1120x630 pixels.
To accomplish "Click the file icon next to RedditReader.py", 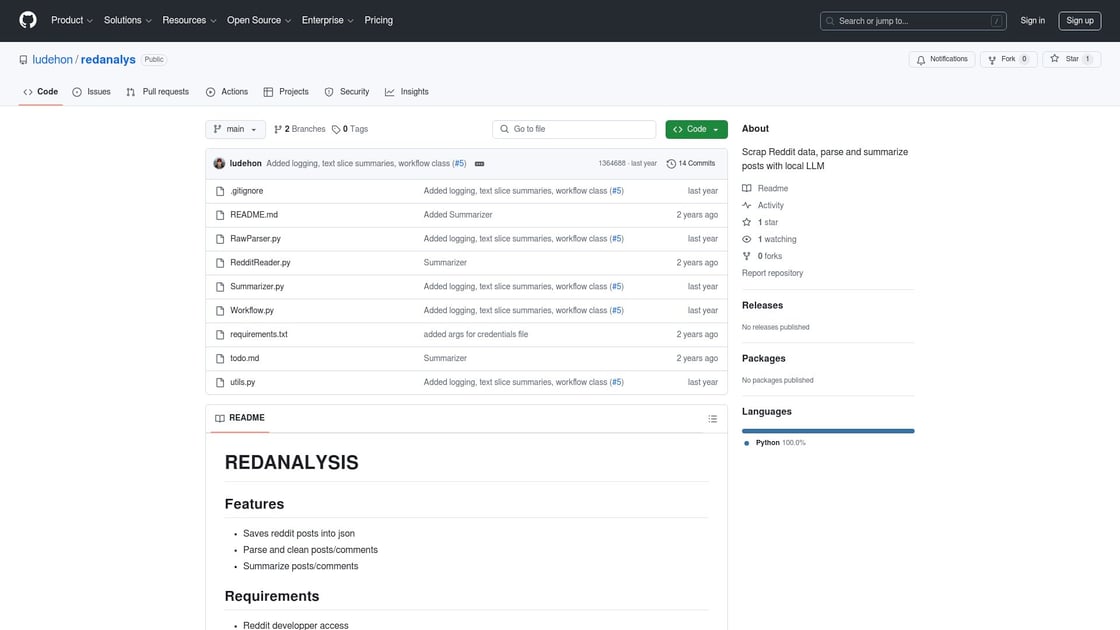I will click(220, 263).
